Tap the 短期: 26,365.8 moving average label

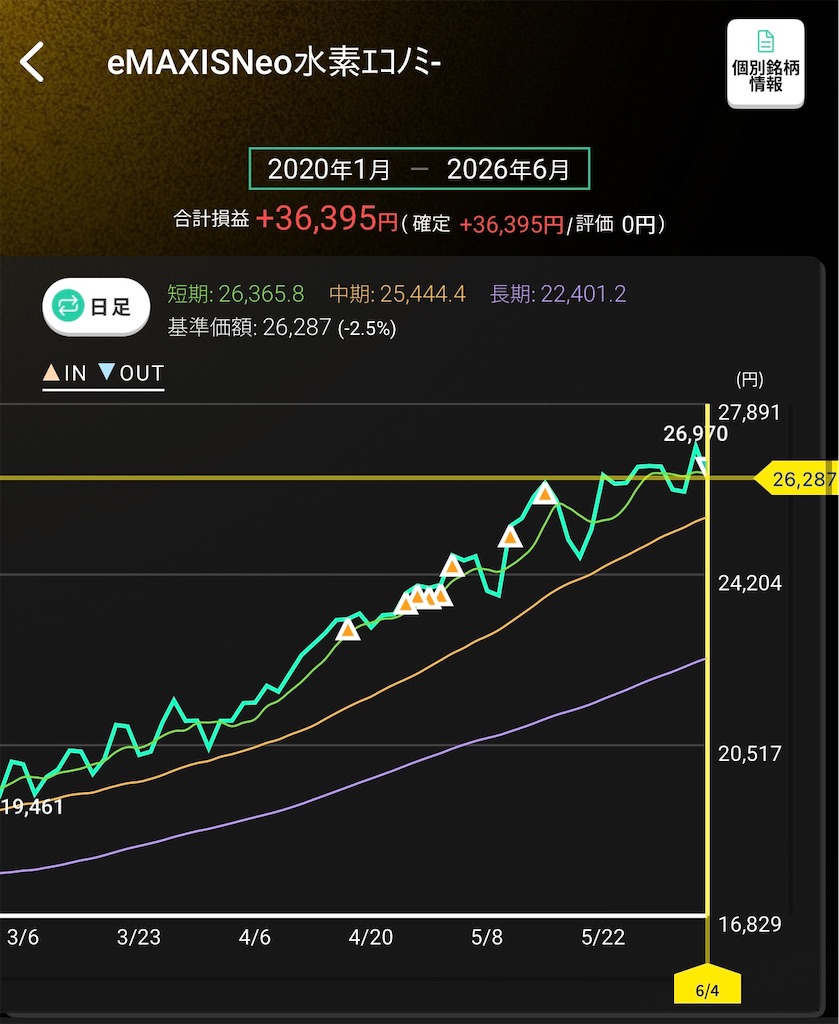pos(236,294)
